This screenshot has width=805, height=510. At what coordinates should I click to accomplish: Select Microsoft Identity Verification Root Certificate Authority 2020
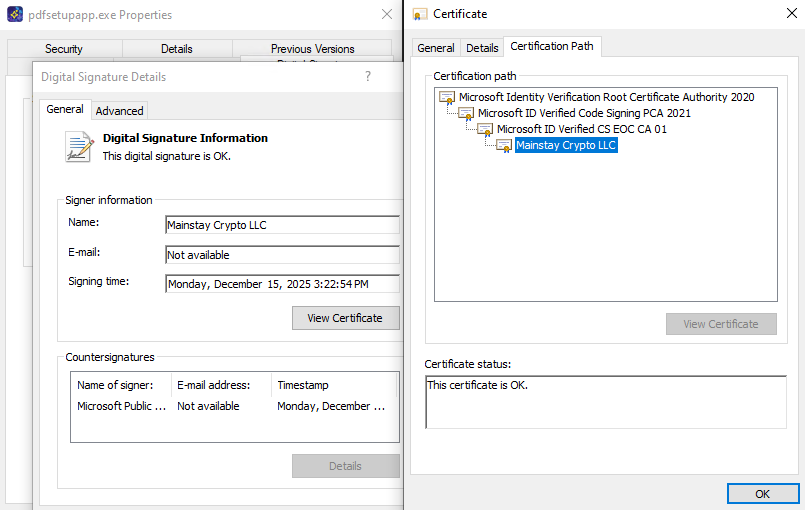[606, 98]
